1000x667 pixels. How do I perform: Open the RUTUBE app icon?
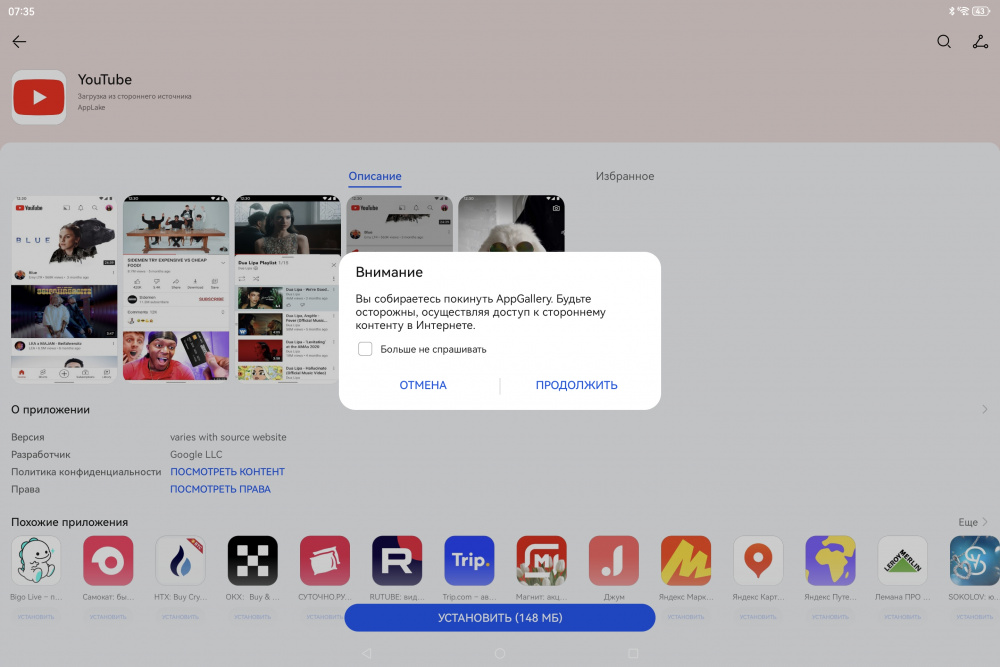point(397,561)
